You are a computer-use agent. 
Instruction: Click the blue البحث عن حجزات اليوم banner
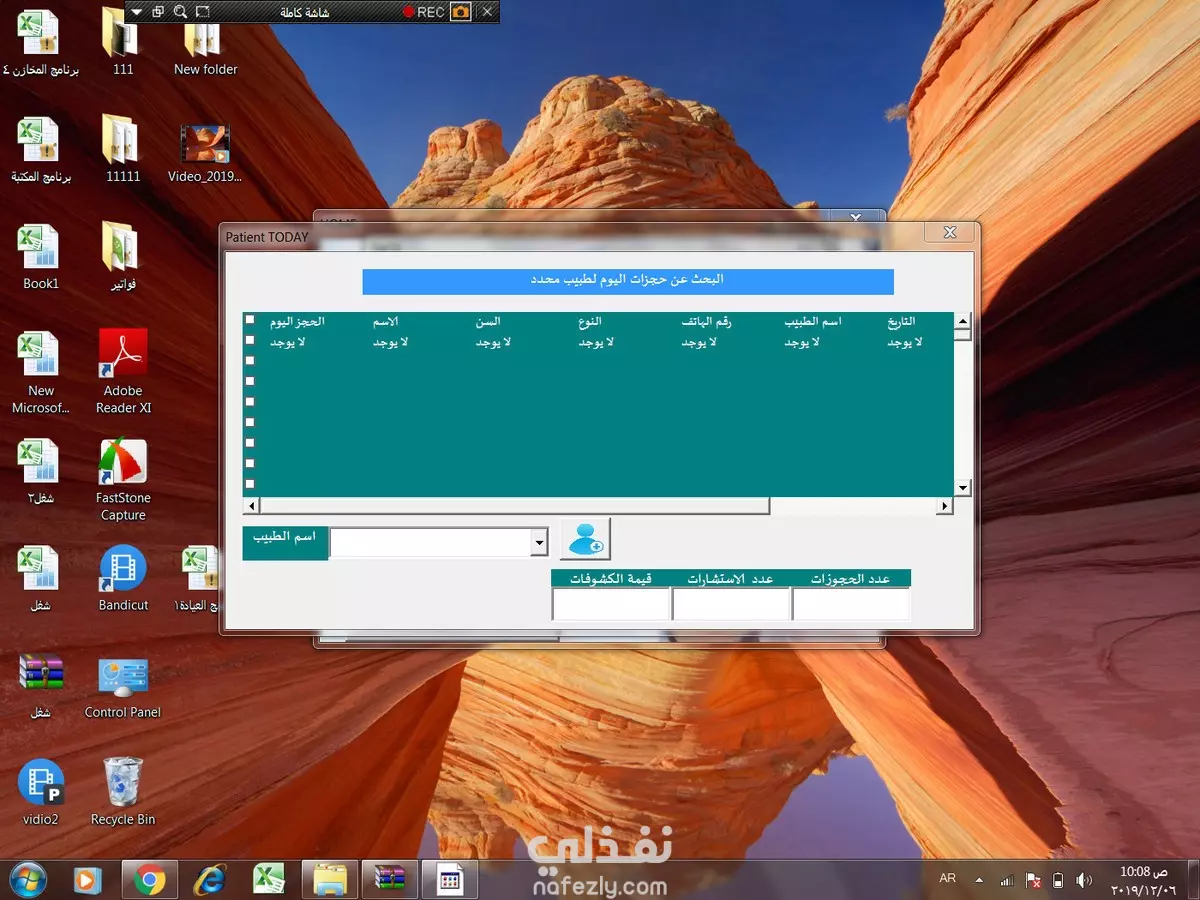(x=628, y=281)
